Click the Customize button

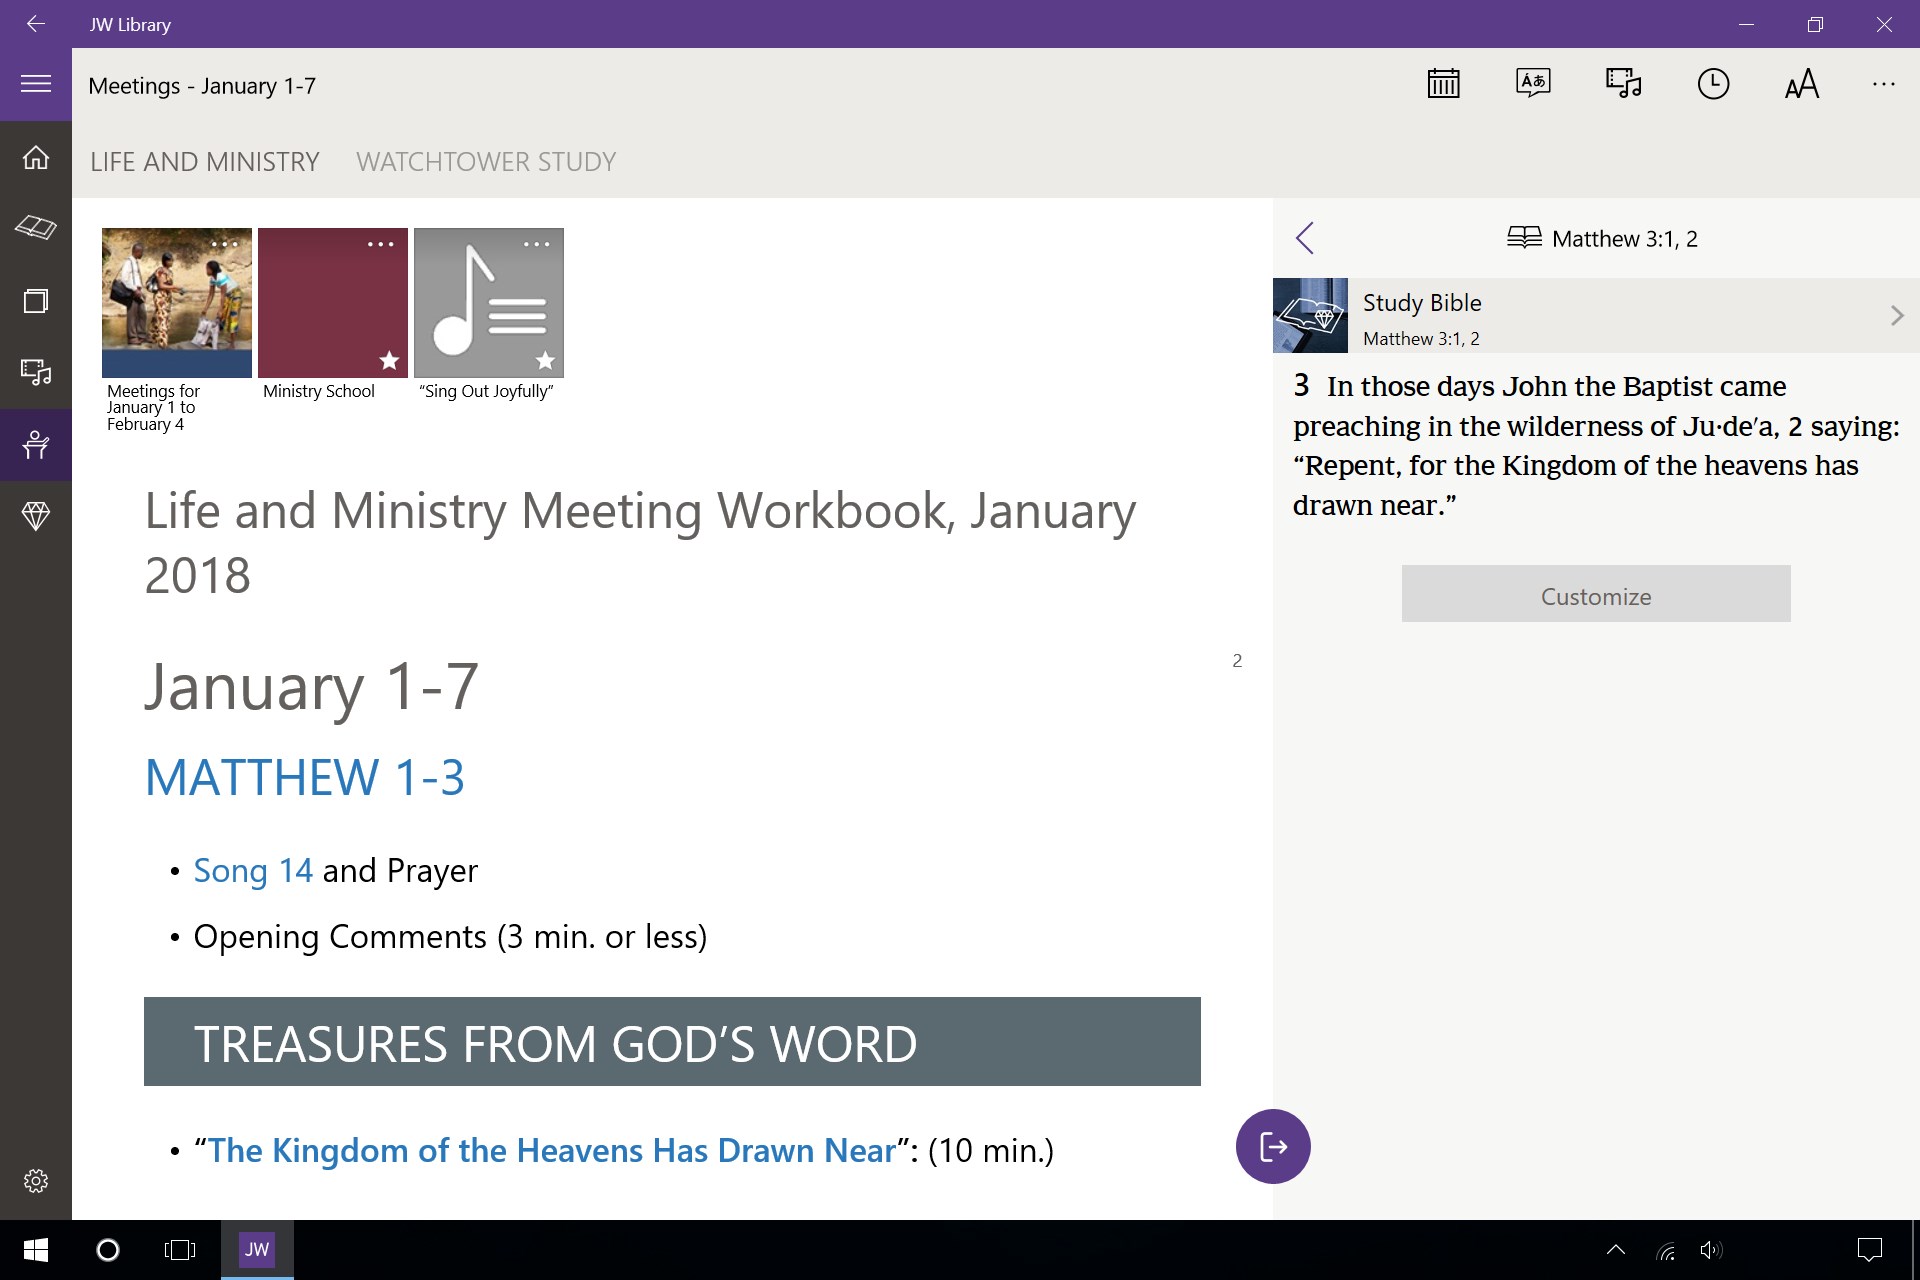tap(1595, 594)
